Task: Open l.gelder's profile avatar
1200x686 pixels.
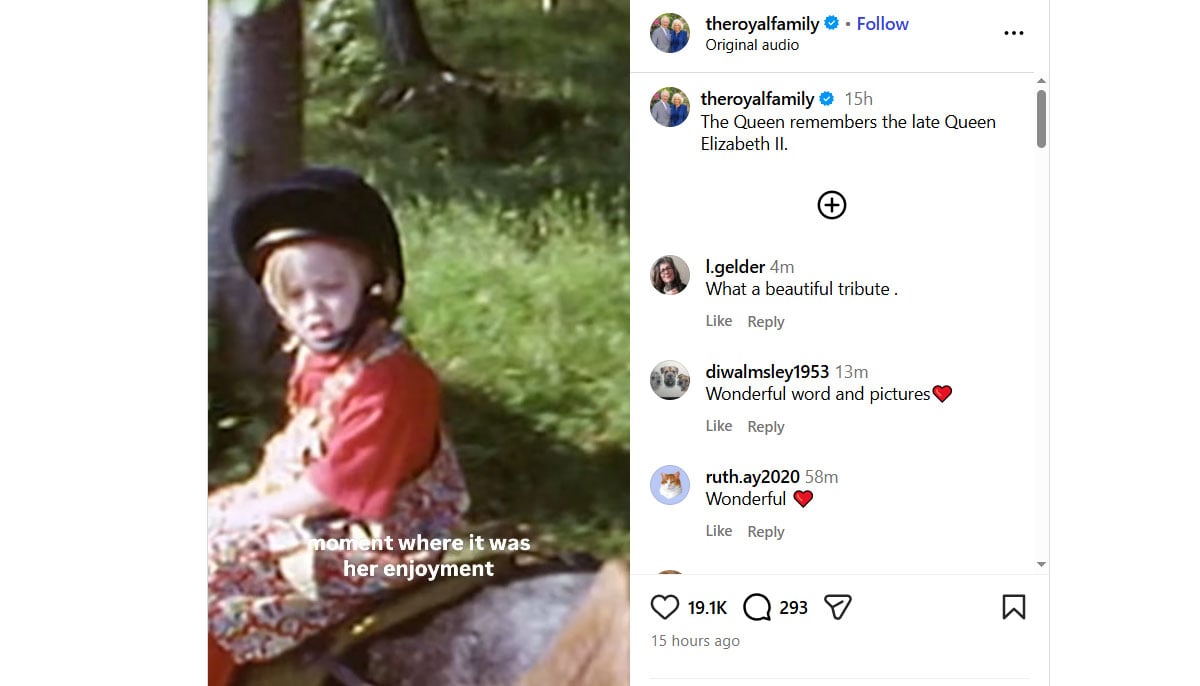Action: 670,275
